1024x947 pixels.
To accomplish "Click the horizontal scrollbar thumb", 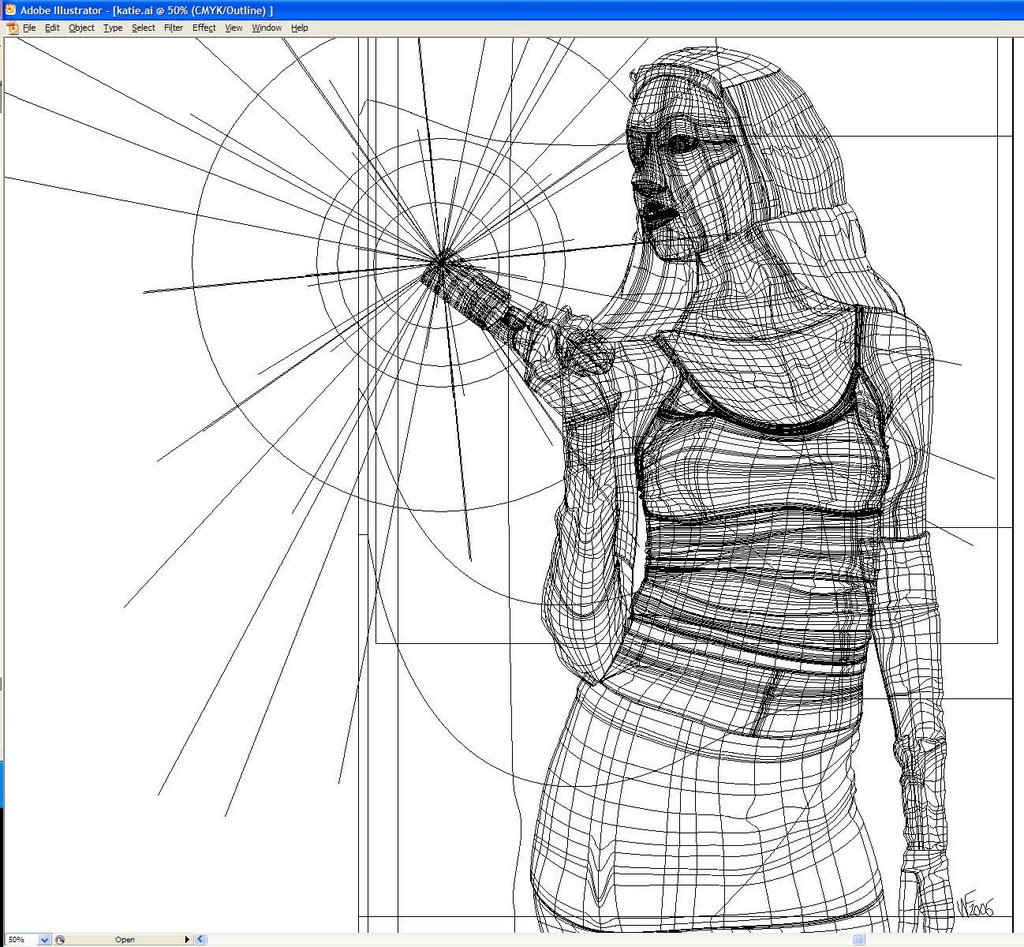I will 858,940.
